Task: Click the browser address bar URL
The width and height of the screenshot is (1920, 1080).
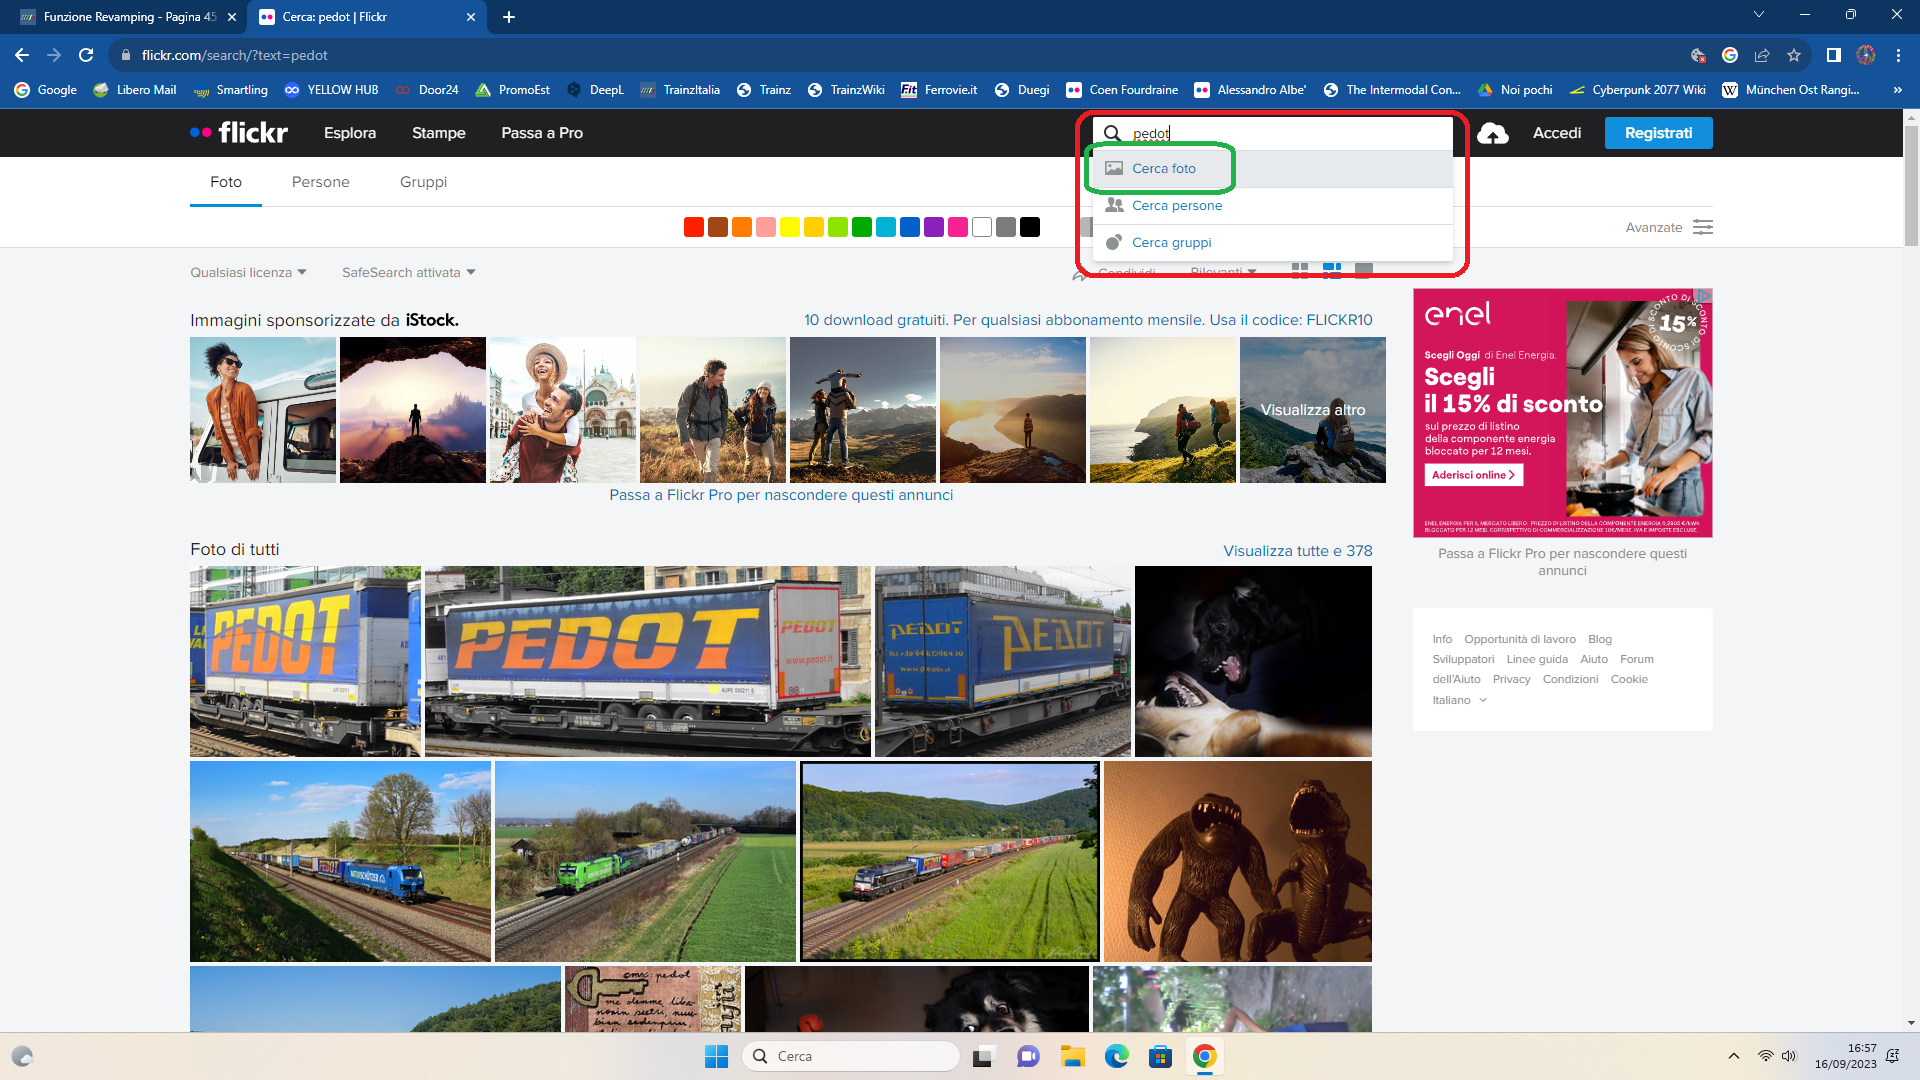Action: (235, 55)
